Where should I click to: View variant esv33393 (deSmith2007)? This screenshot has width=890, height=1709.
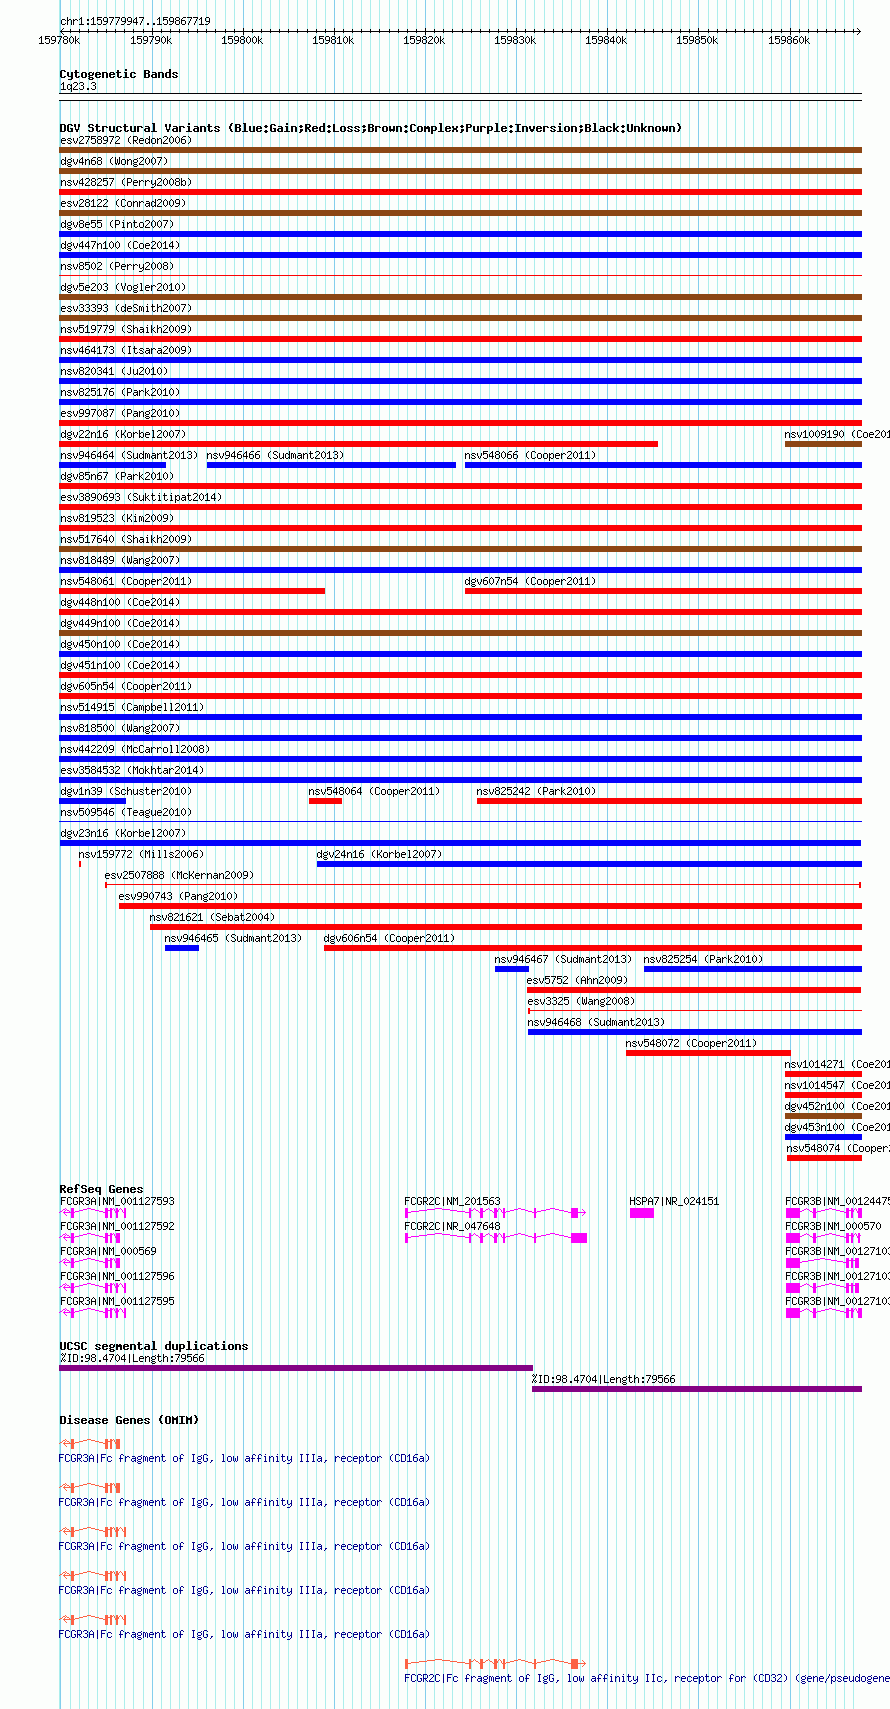(126, 308)
